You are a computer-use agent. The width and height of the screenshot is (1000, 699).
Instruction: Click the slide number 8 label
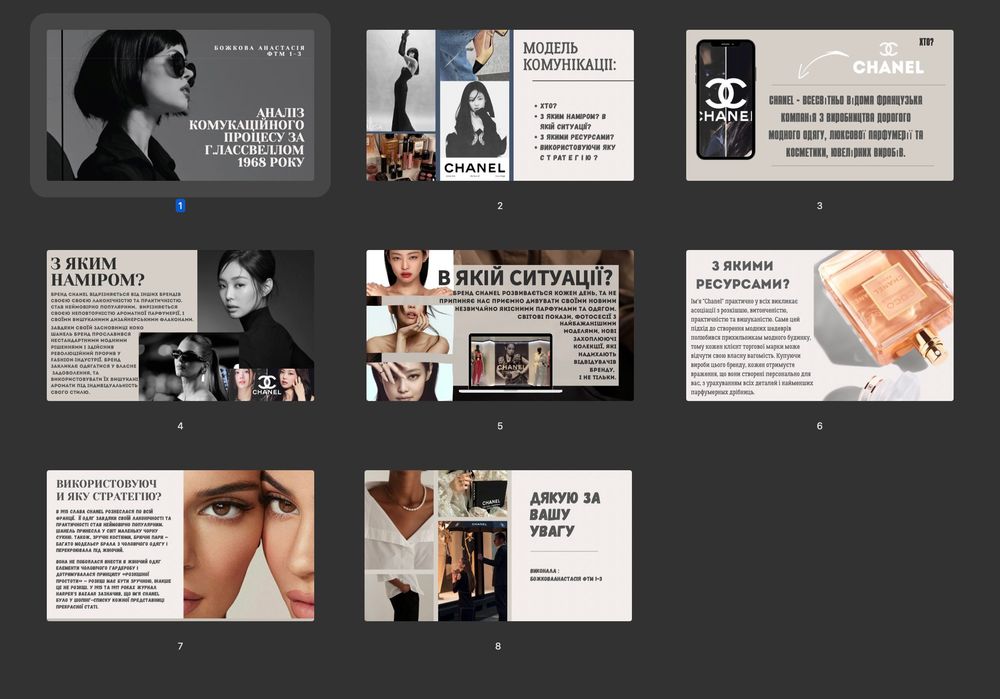tap(498, 646)
